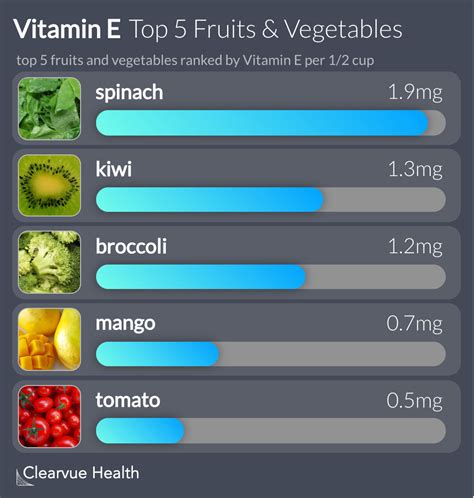This screenshot has width=474, height=498.
Task: Click the mango fruit image
Action: coord(50,339)
